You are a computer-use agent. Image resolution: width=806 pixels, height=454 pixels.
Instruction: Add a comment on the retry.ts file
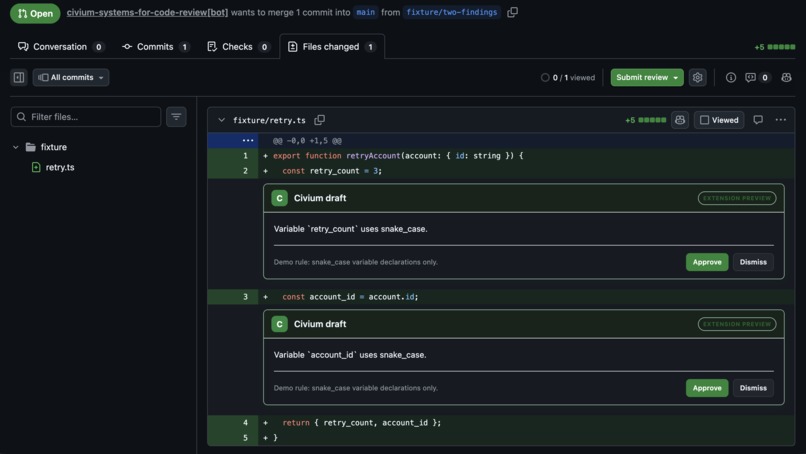click(x=758, y=120)
